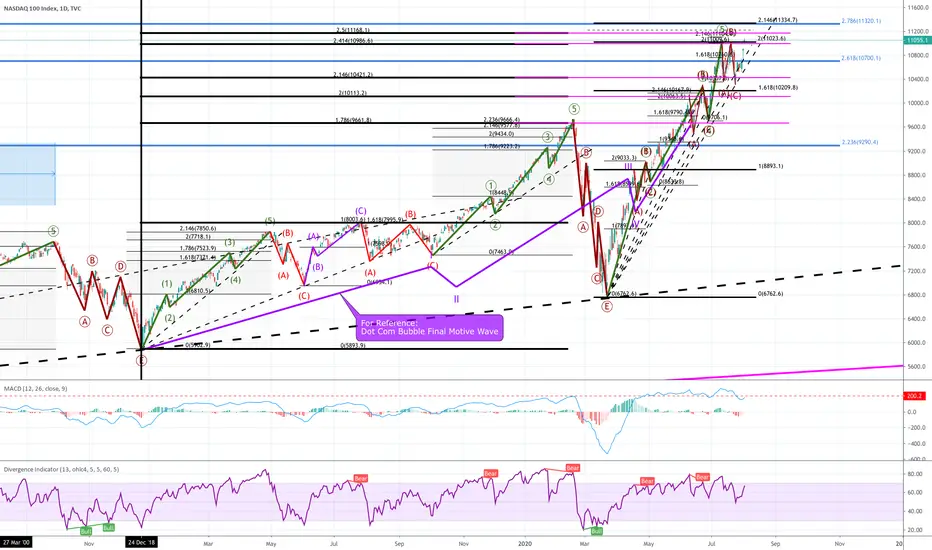This screenshot has width=932, height=550.
Task: Click 20.00 on the divergence indicator axis
Action: point(915,530)
